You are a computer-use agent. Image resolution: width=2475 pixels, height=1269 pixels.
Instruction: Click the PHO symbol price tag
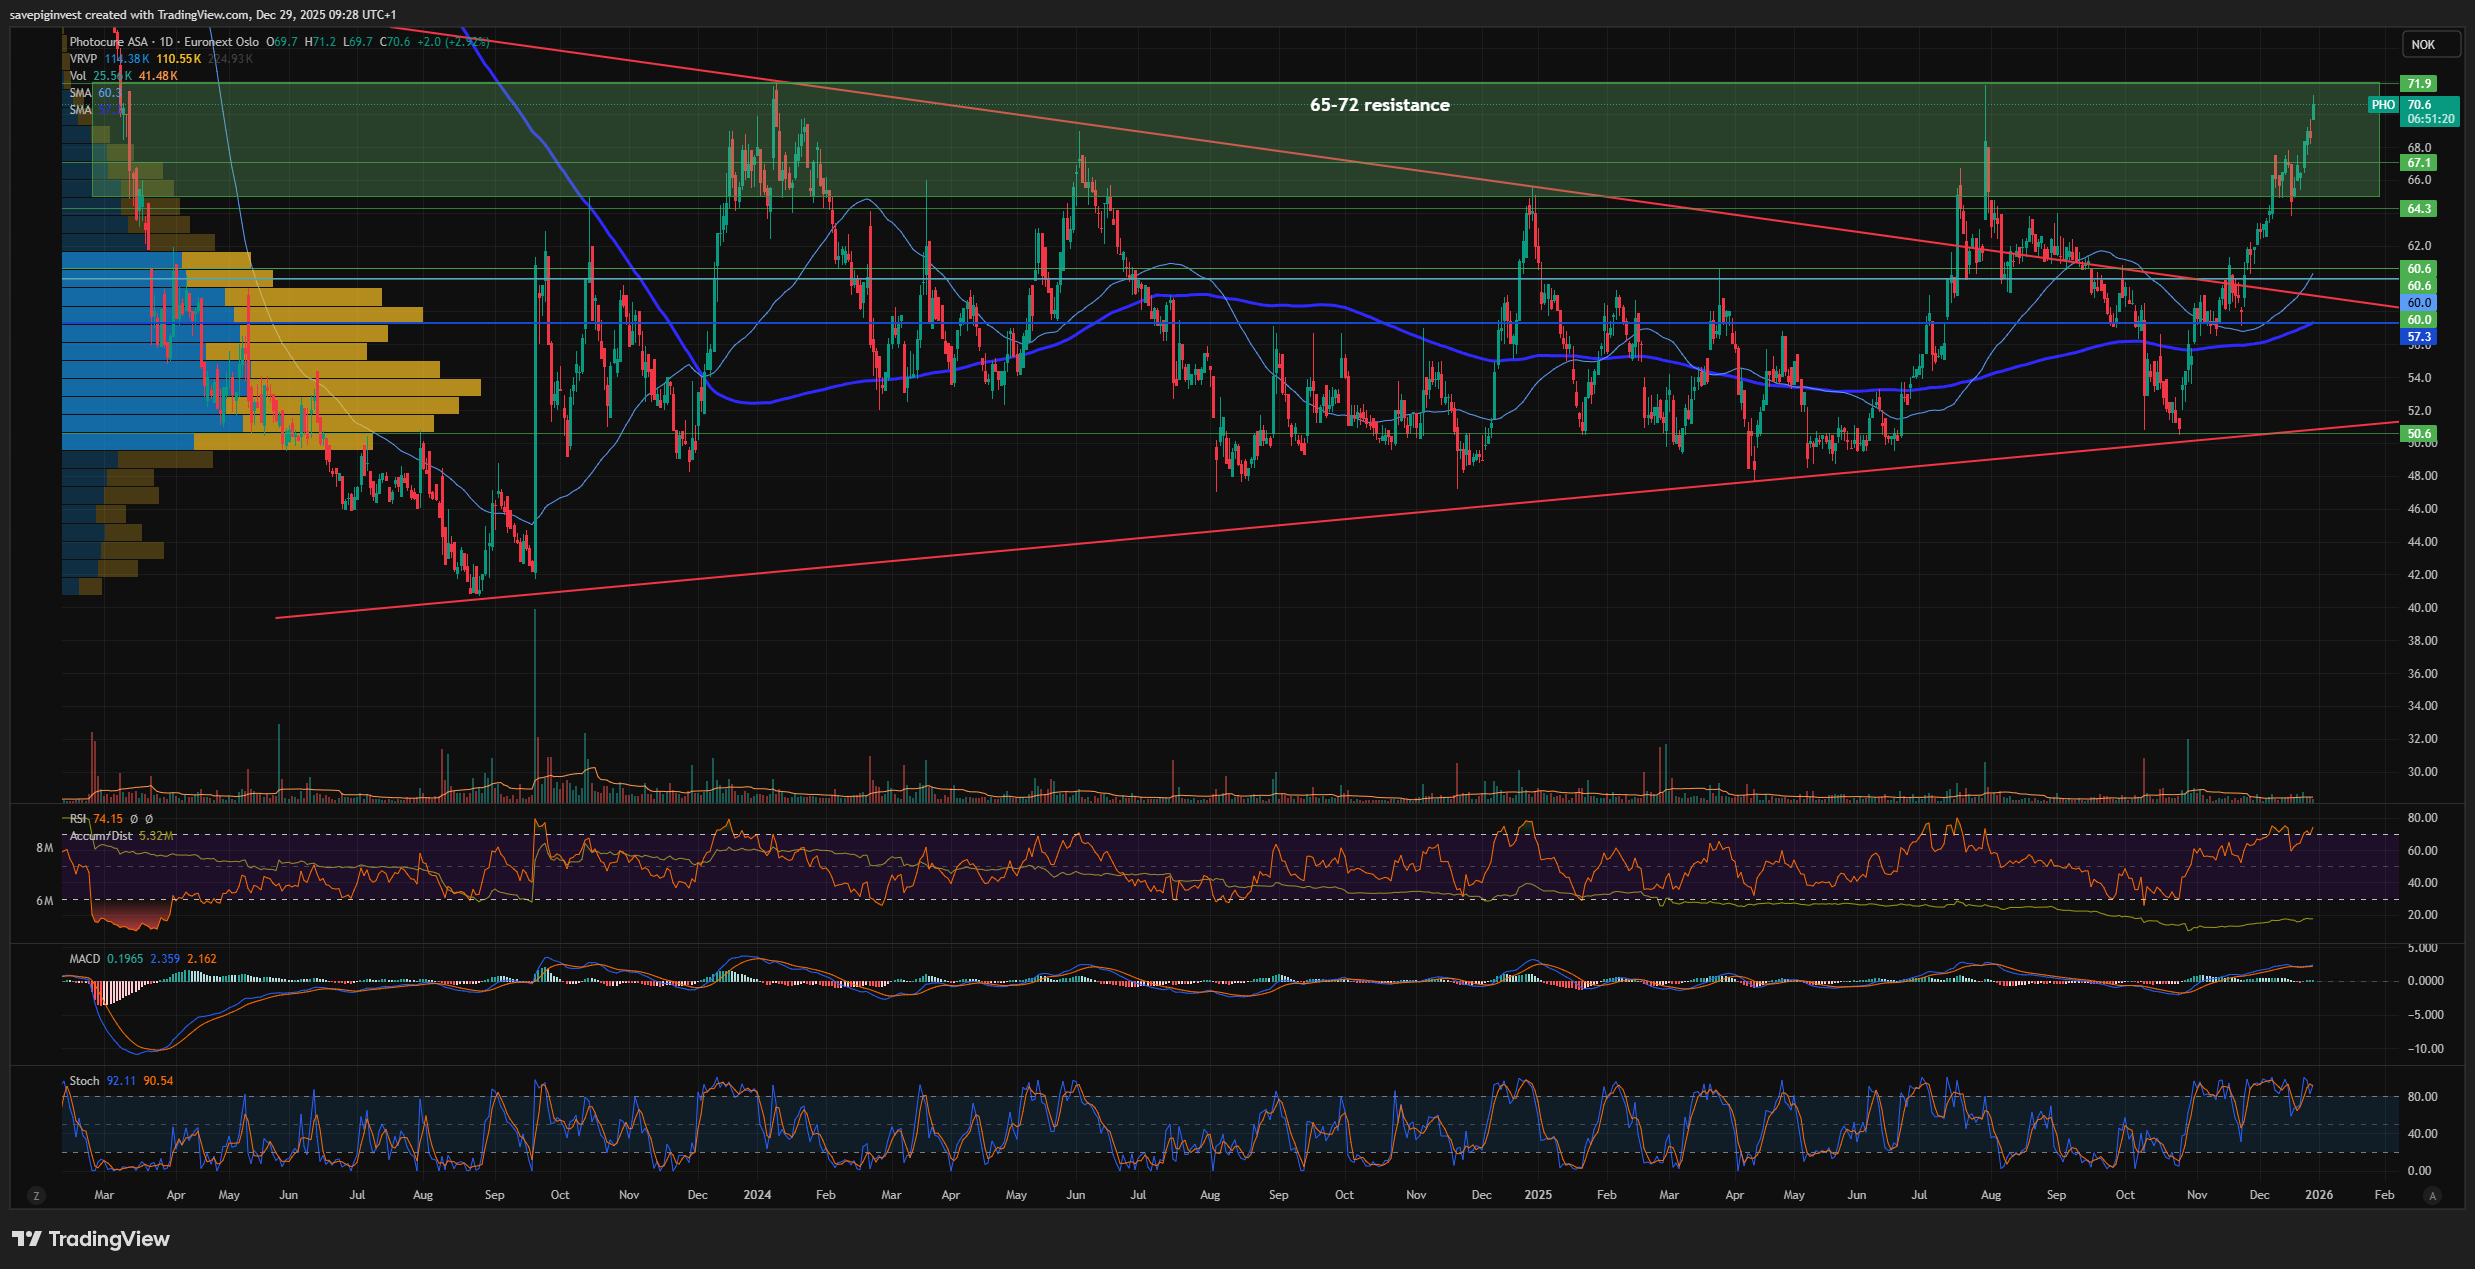coord(2383,105)
